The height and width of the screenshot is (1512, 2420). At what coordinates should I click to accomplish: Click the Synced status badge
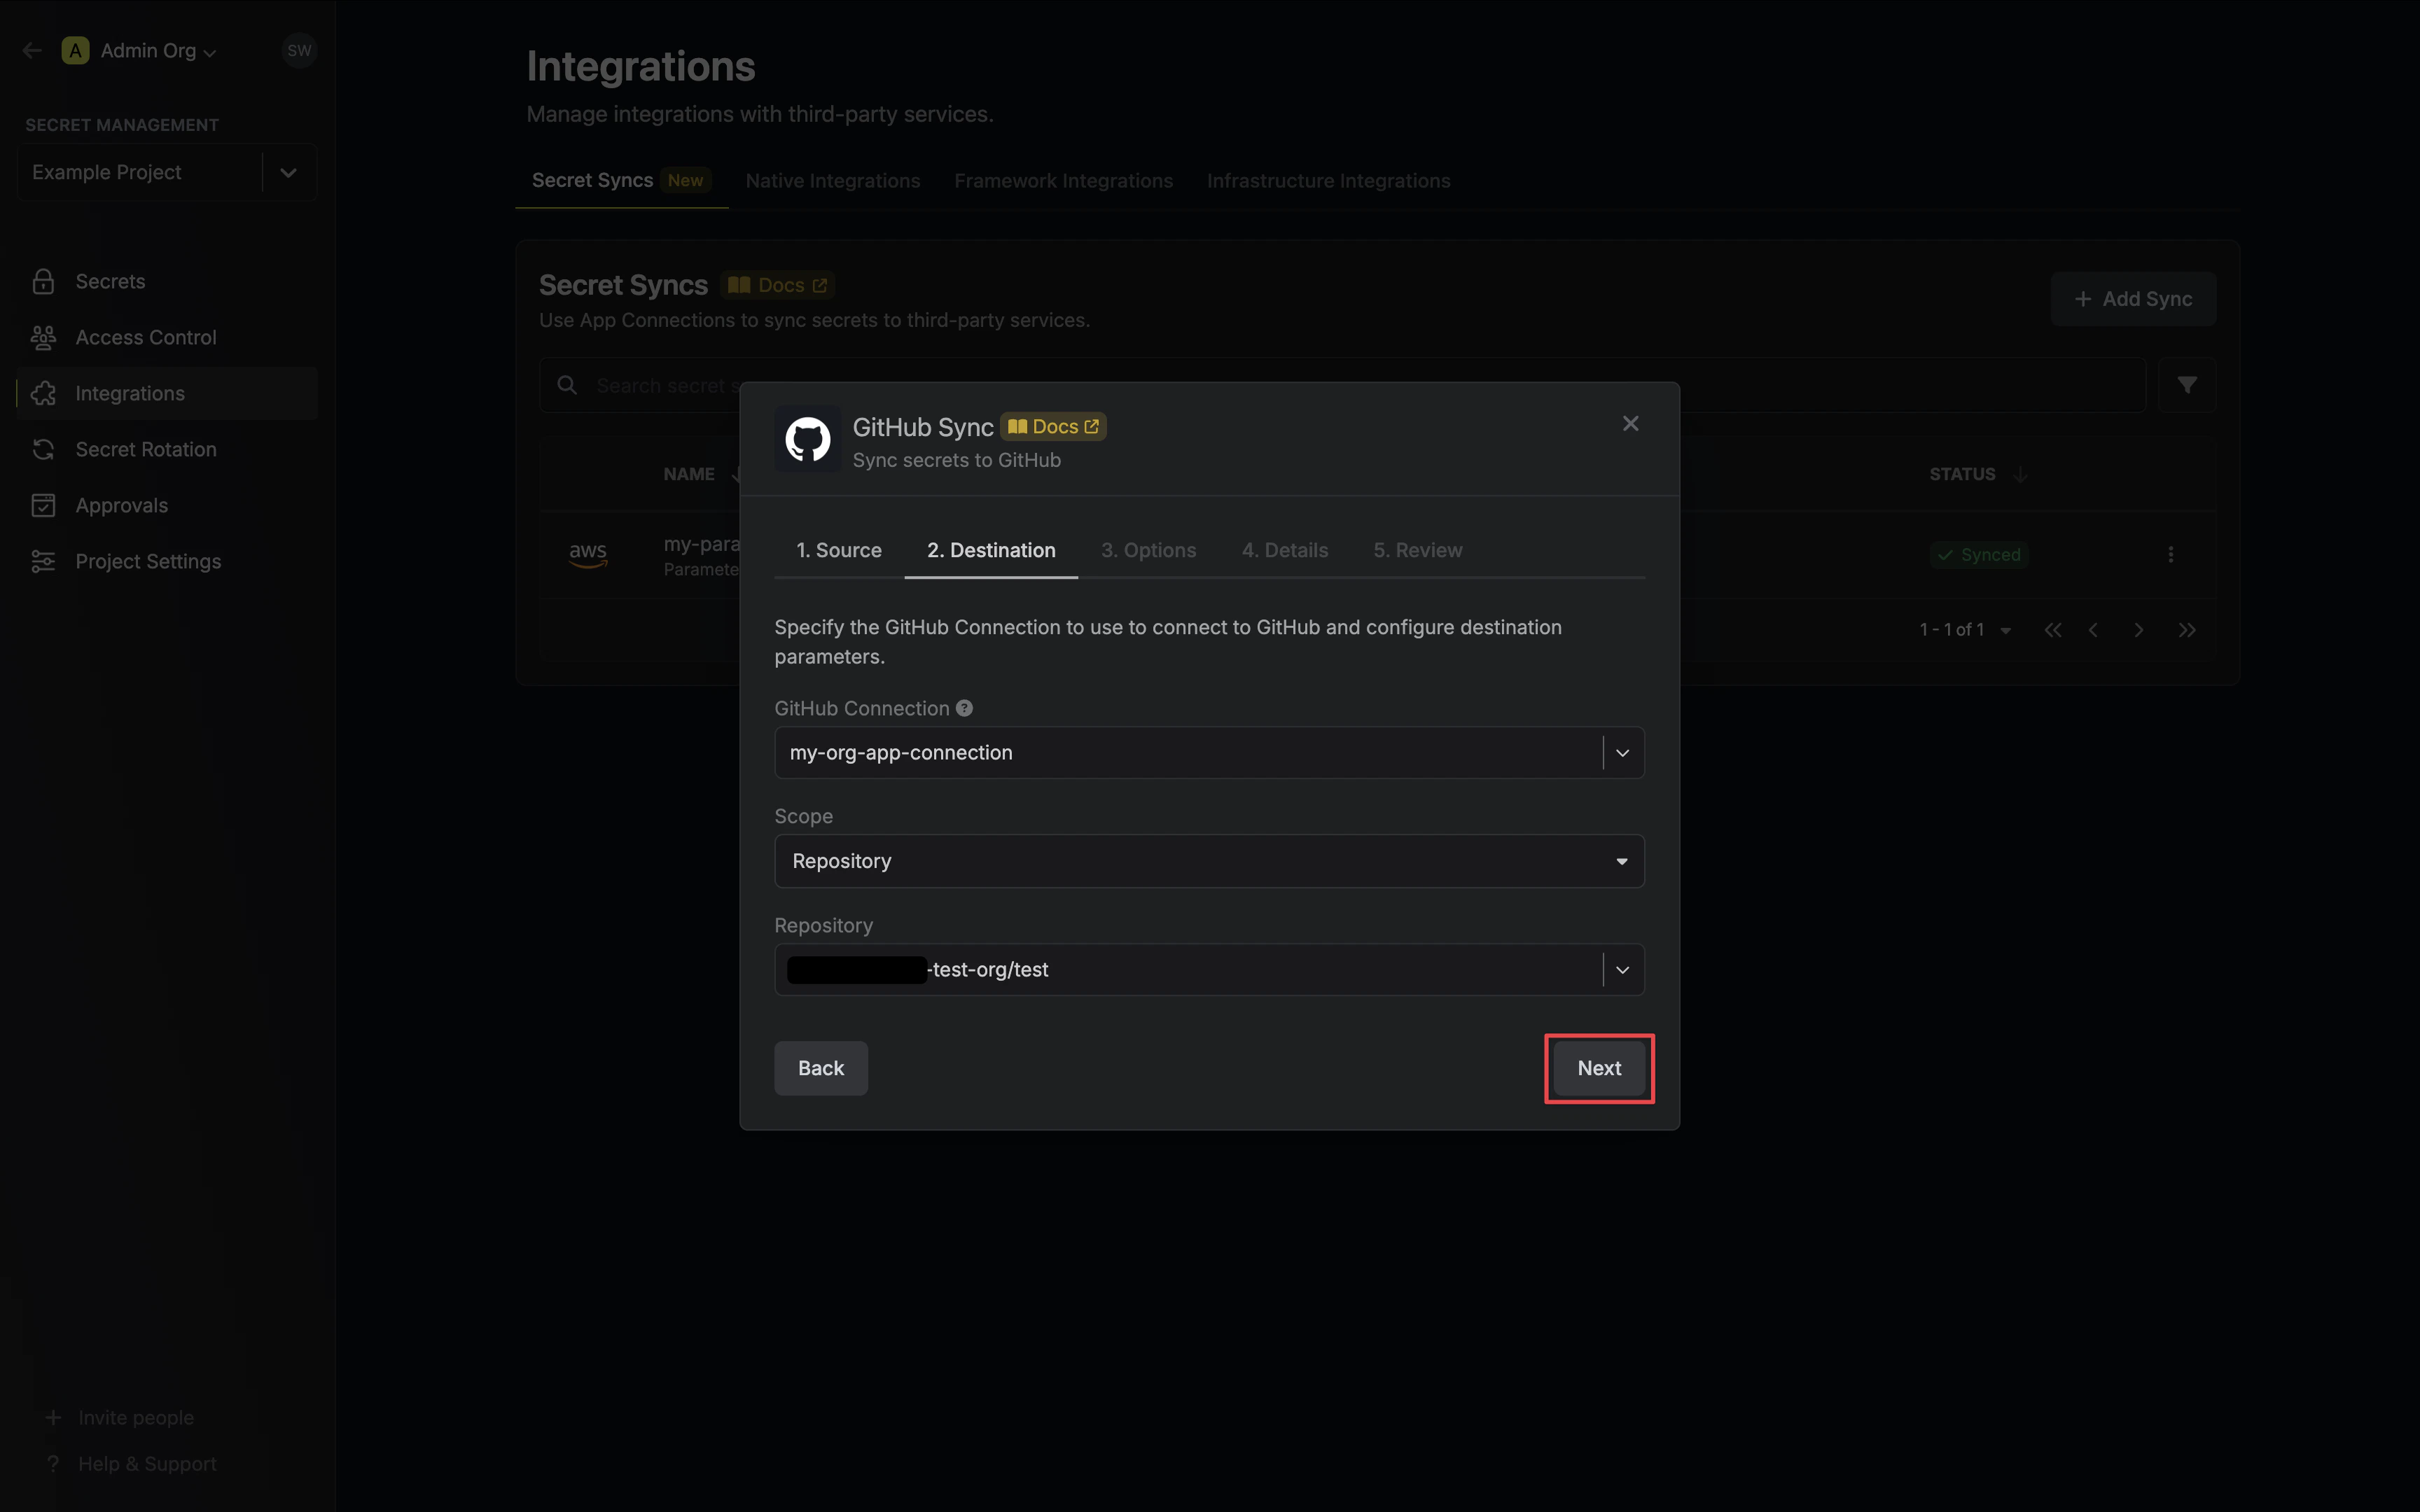tap(1978, 555)
